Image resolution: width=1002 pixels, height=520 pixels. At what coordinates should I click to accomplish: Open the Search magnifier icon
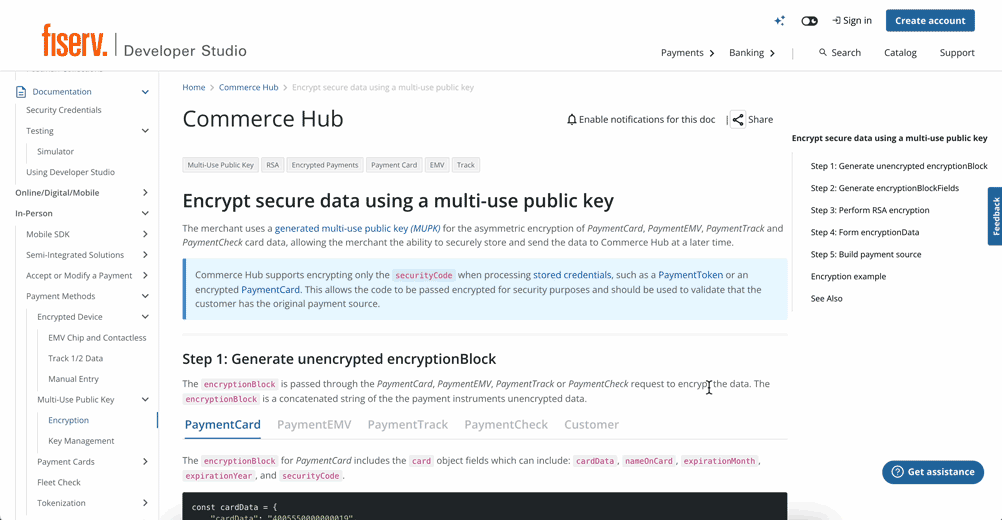(823, 53)
